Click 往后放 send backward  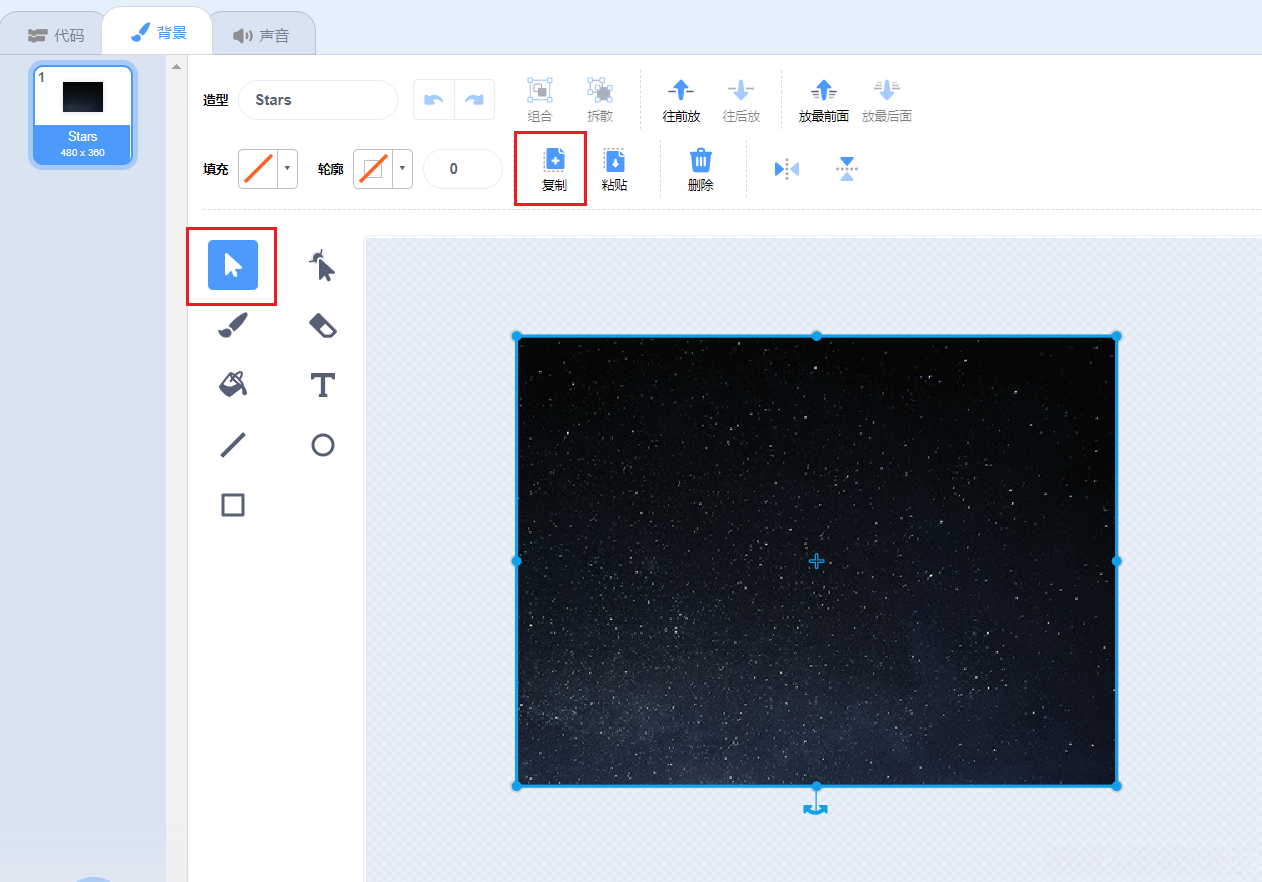coord(741,100)
